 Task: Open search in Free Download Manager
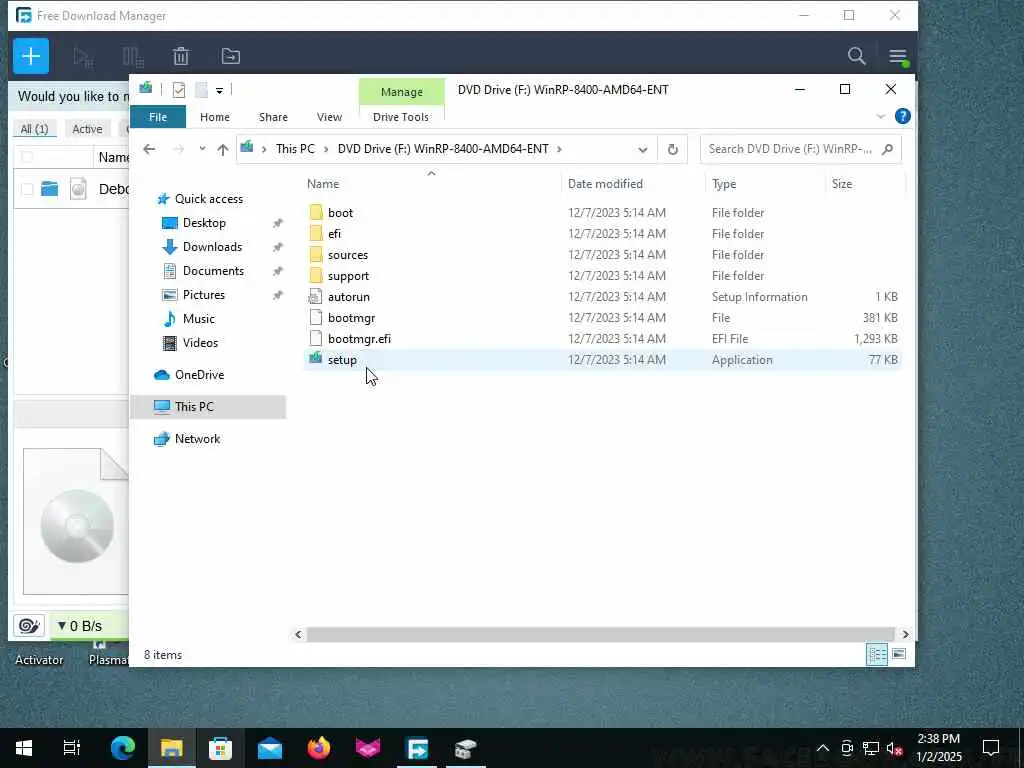pos(856,56)
